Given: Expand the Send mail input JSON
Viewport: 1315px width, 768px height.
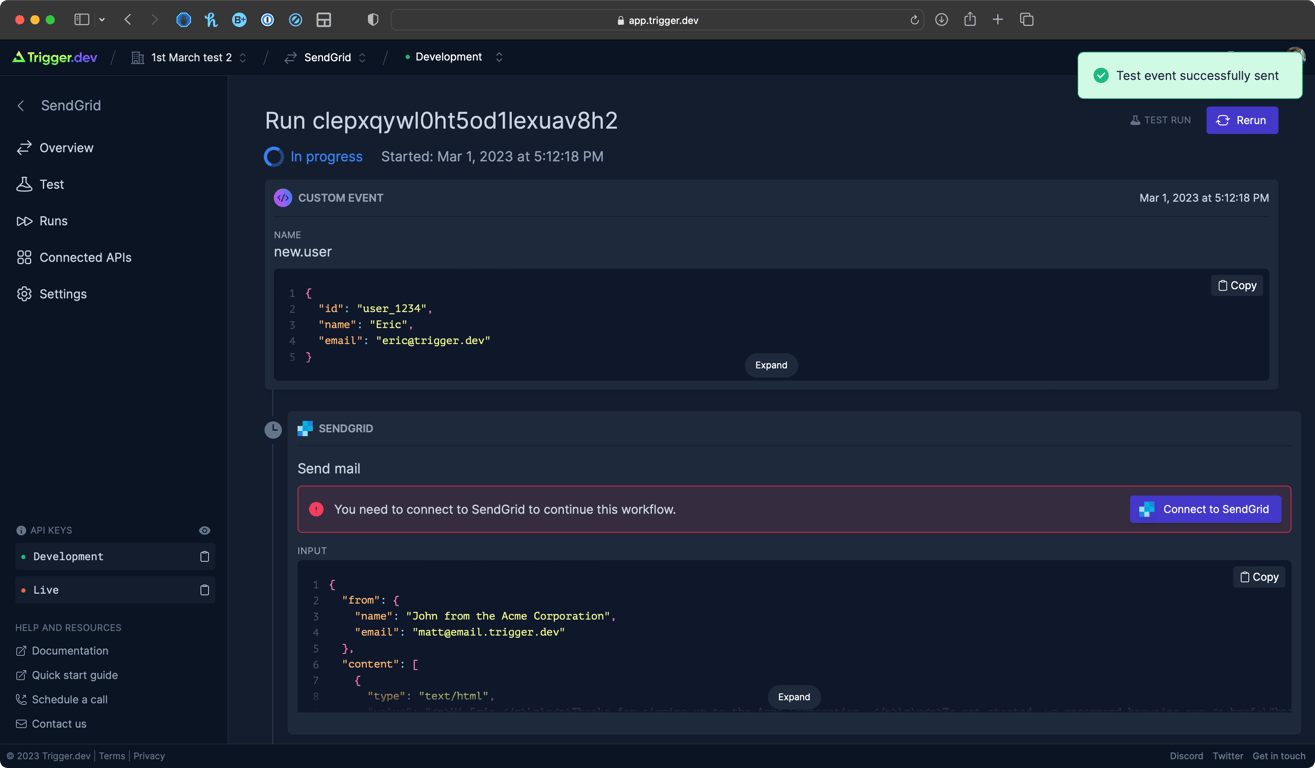Looking at the screenshot, I should point(794,697).
